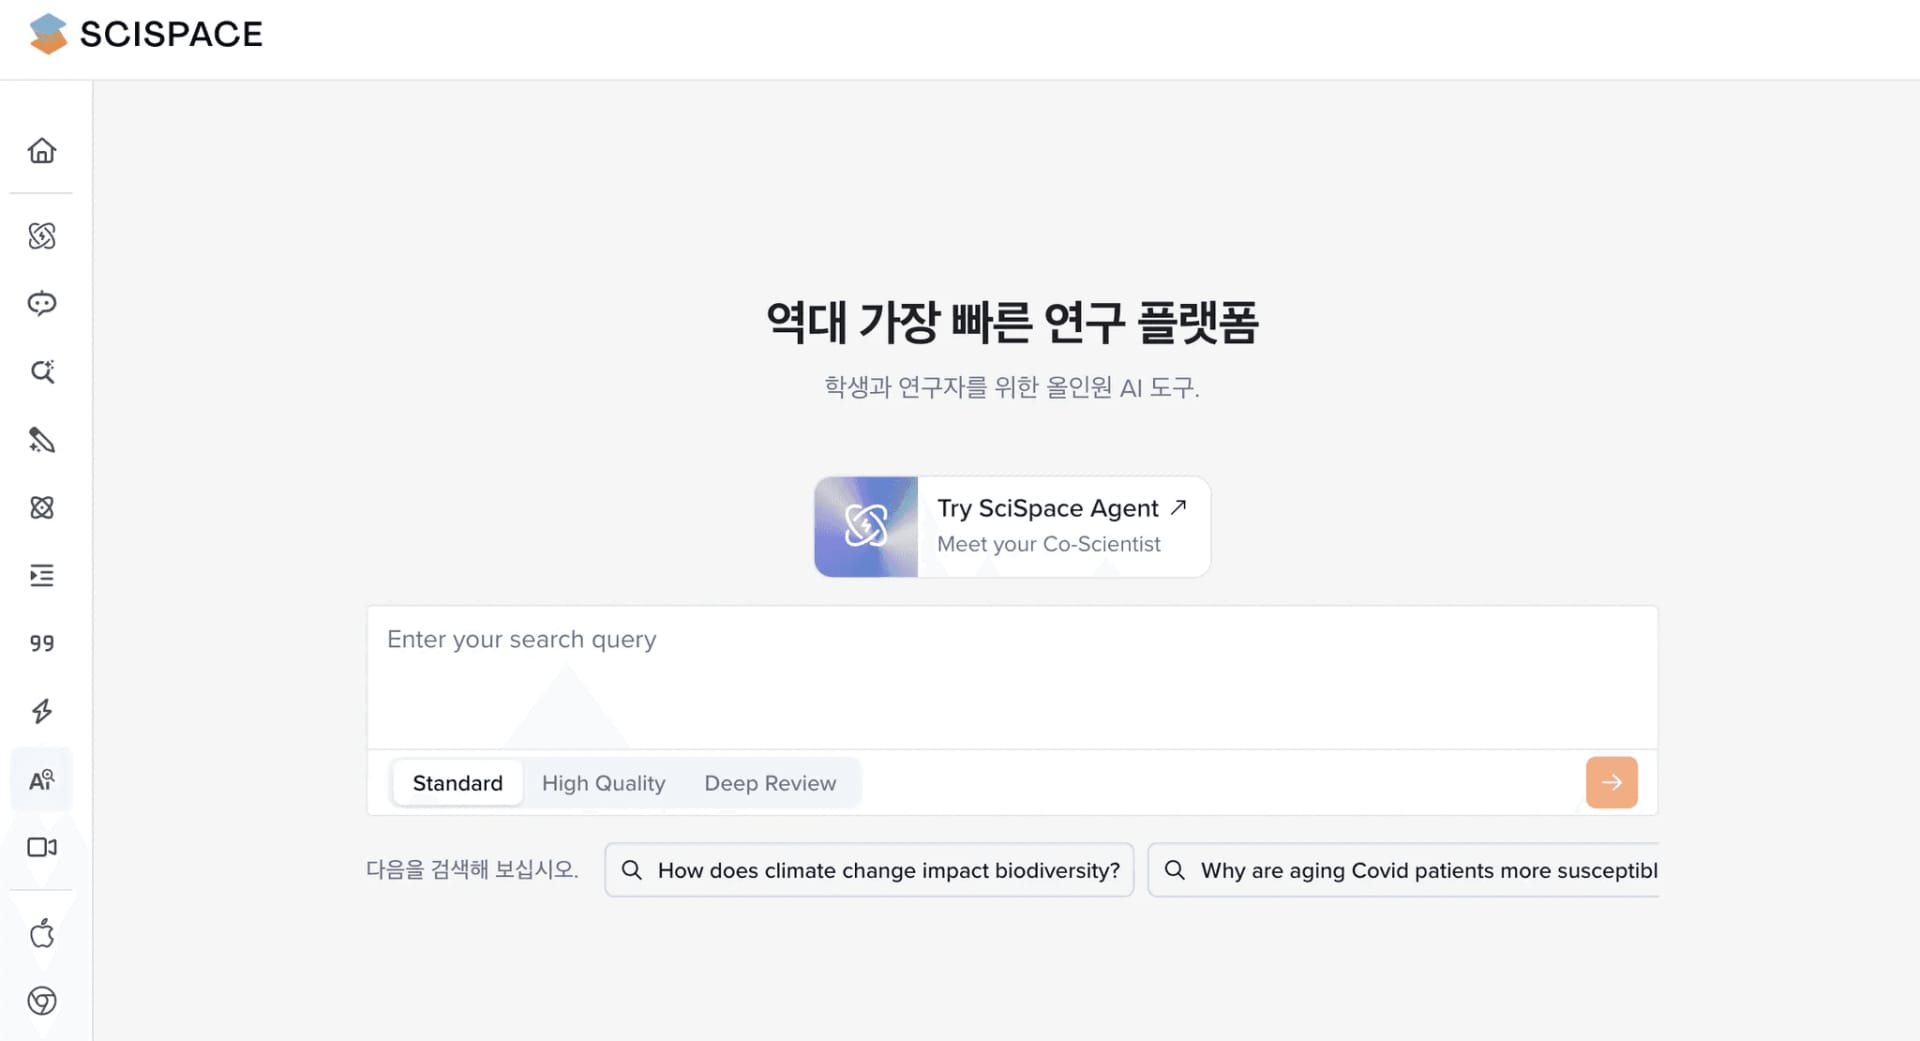1920x1041 pixels.
Task: Open the AI Writer pen icon
Action: pyautogui.click(x=42, y=440)
